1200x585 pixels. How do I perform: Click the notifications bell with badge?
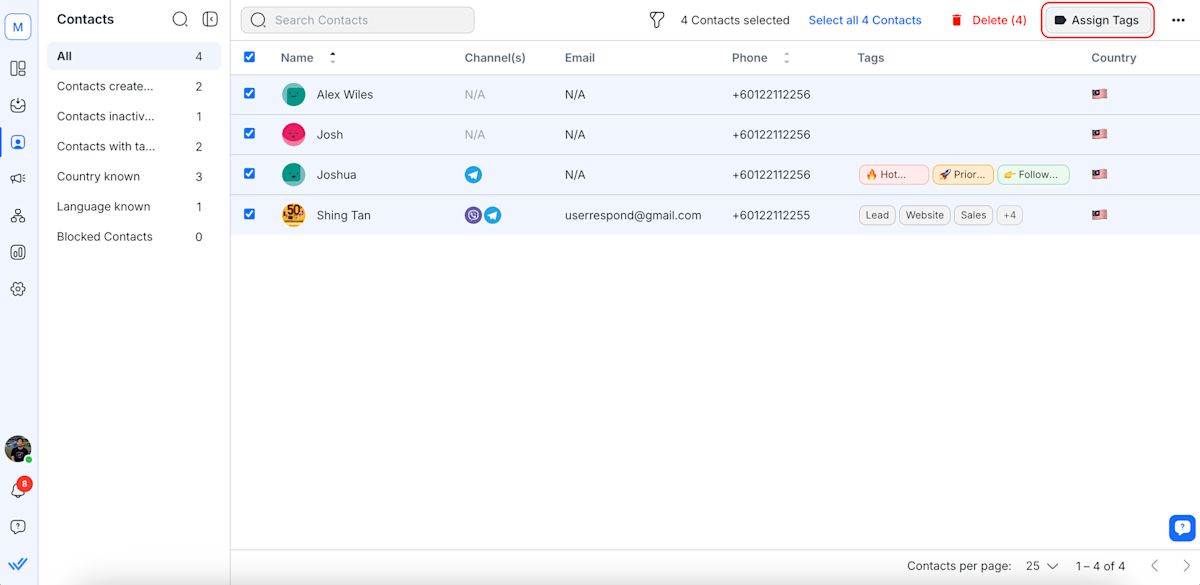(x=18, y=490)
